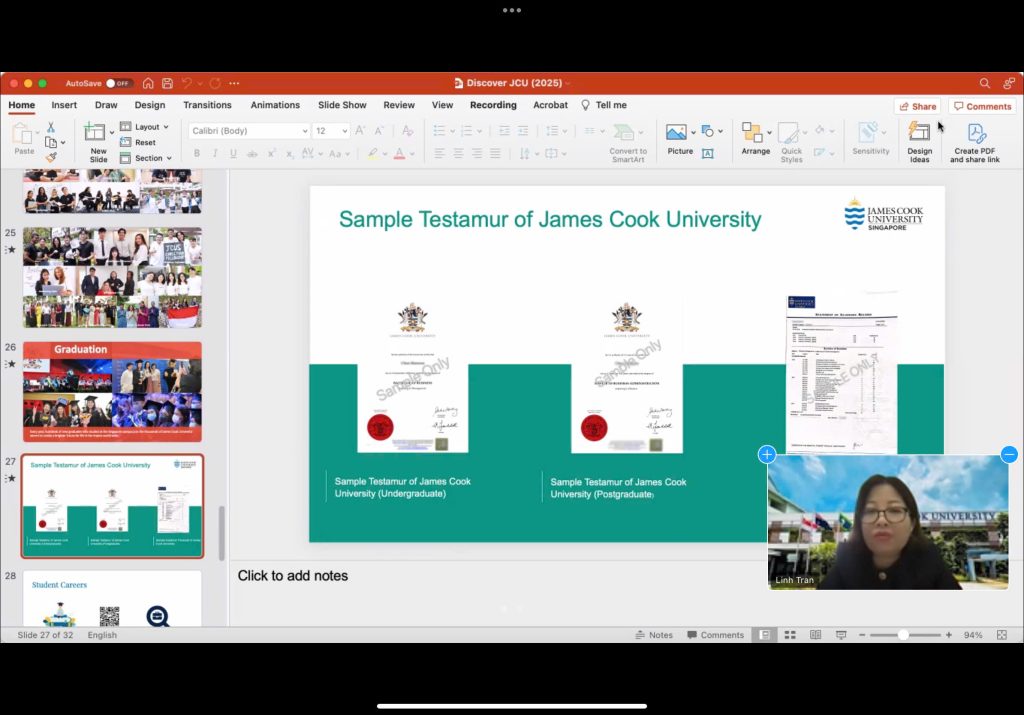Click the font color A swatch

[x=399, y=154]
